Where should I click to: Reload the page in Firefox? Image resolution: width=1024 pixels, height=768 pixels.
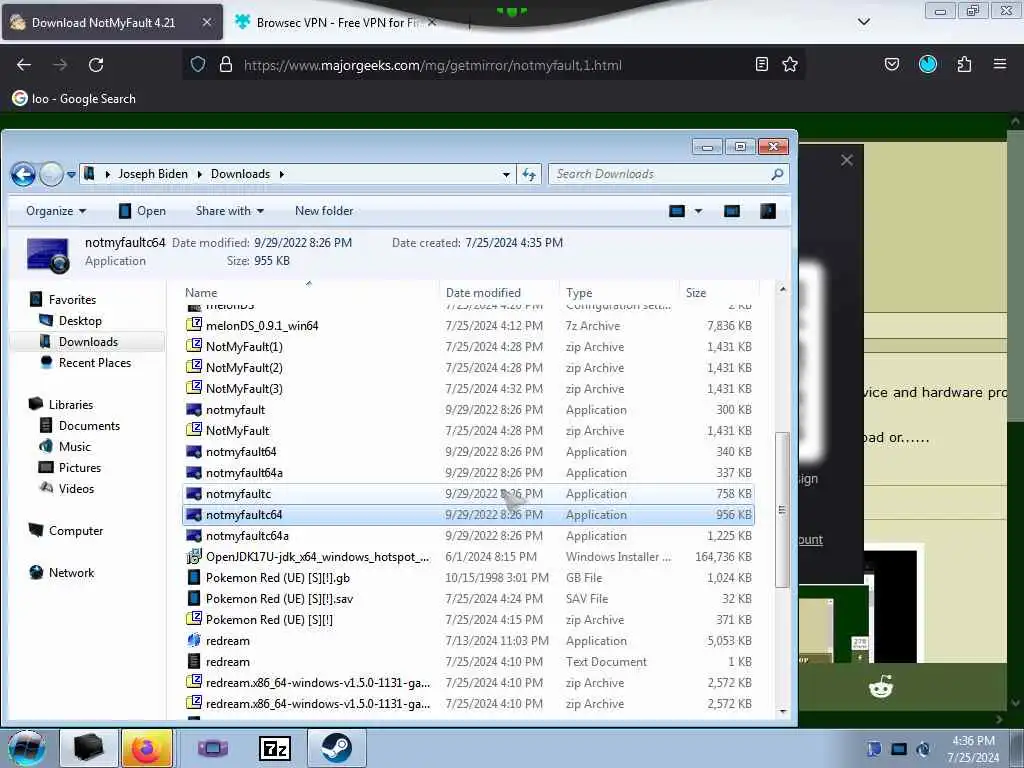[x=96, y=65]
